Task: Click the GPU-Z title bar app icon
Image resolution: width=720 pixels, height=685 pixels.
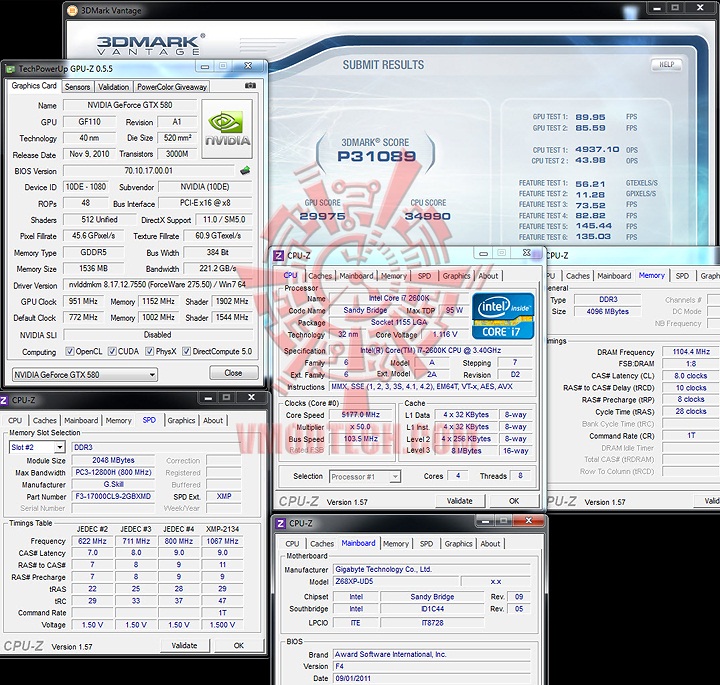Action: click(11, 69)
